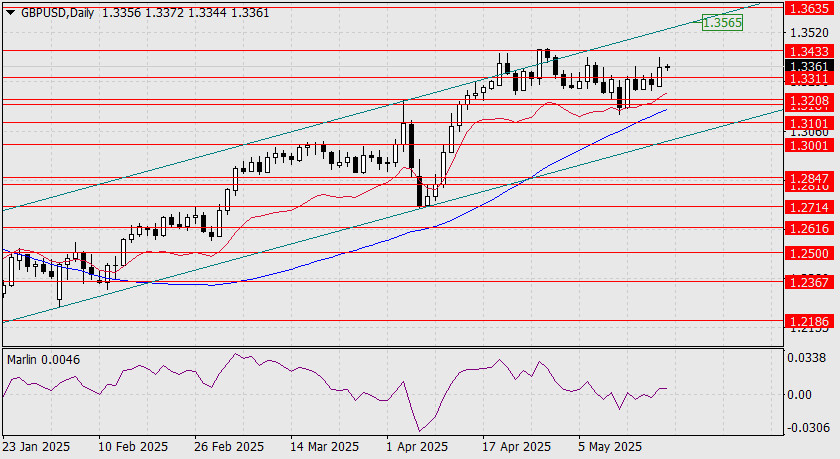Viewport: 840px width, 459px height.
Task: Select the 1.2367 level label
Action: click(809, 282)
